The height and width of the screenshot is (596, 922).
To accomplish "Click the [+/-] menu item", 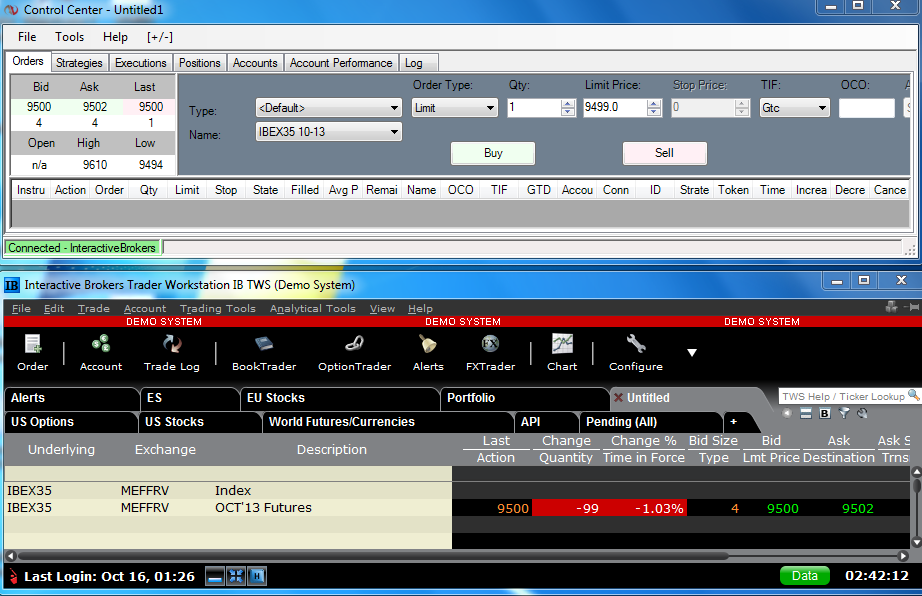I will tap(160, 37).
